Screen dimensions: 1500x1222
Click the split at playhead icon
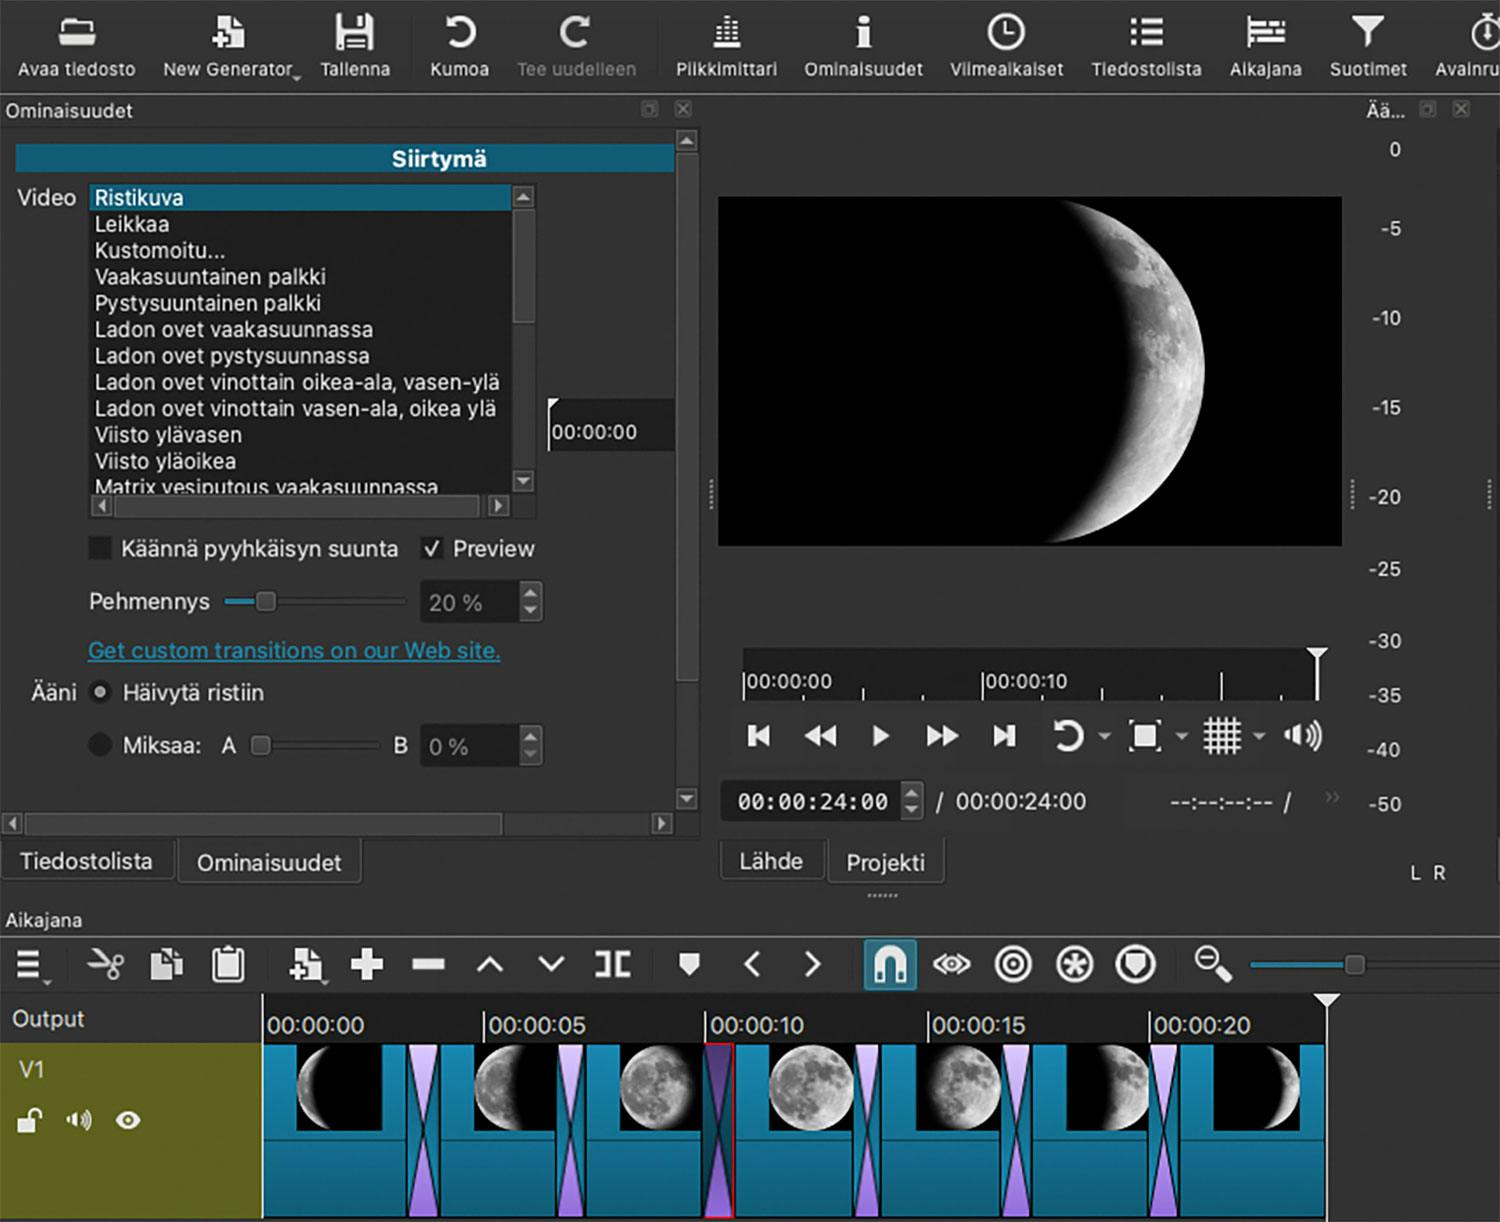click(612, 965)
